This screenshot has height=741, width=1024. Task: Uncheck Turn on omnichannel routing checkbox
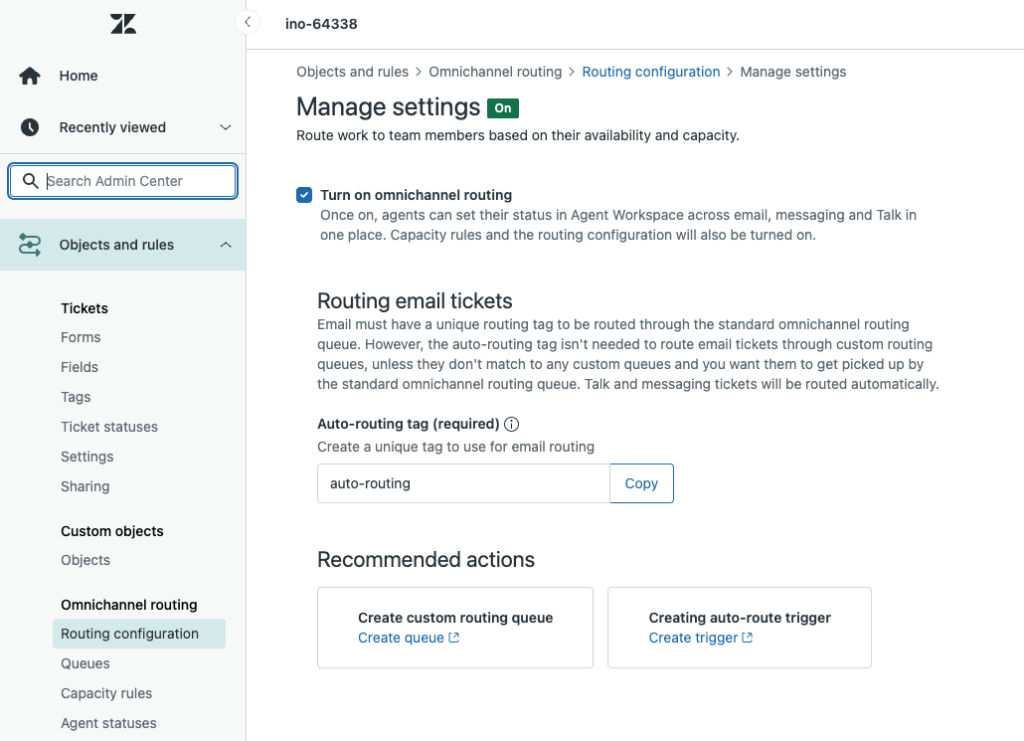point(304,195)
